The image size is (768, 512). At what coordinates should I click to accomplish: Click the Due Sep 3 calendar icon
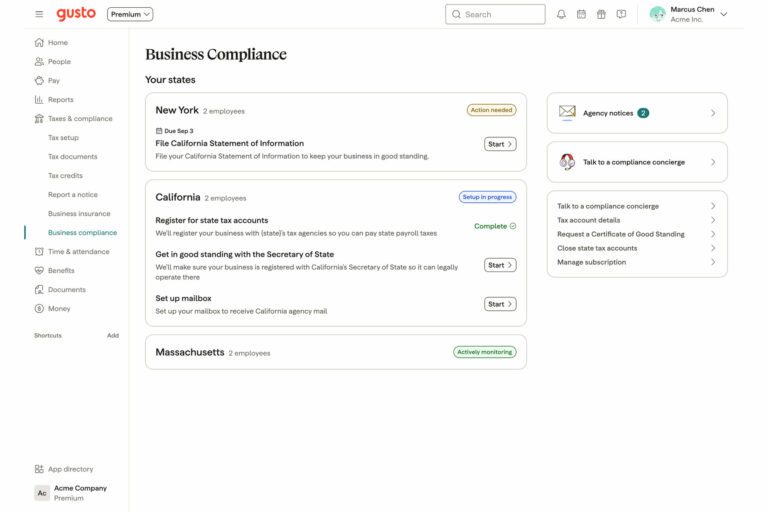point(159,131)
